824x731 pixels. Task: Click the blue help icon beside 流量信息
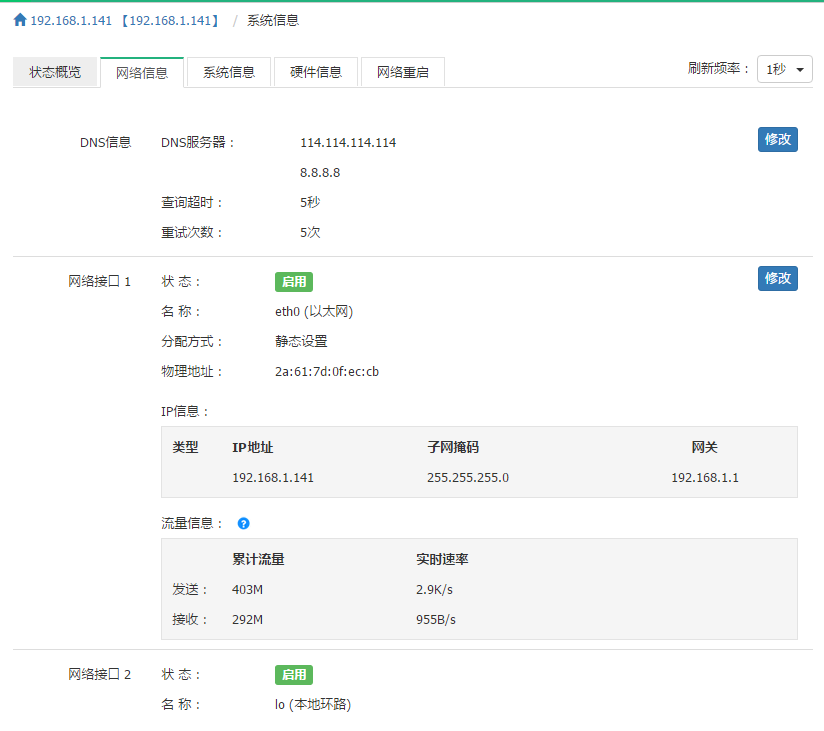pyautogui.click(x=244, y=523)
